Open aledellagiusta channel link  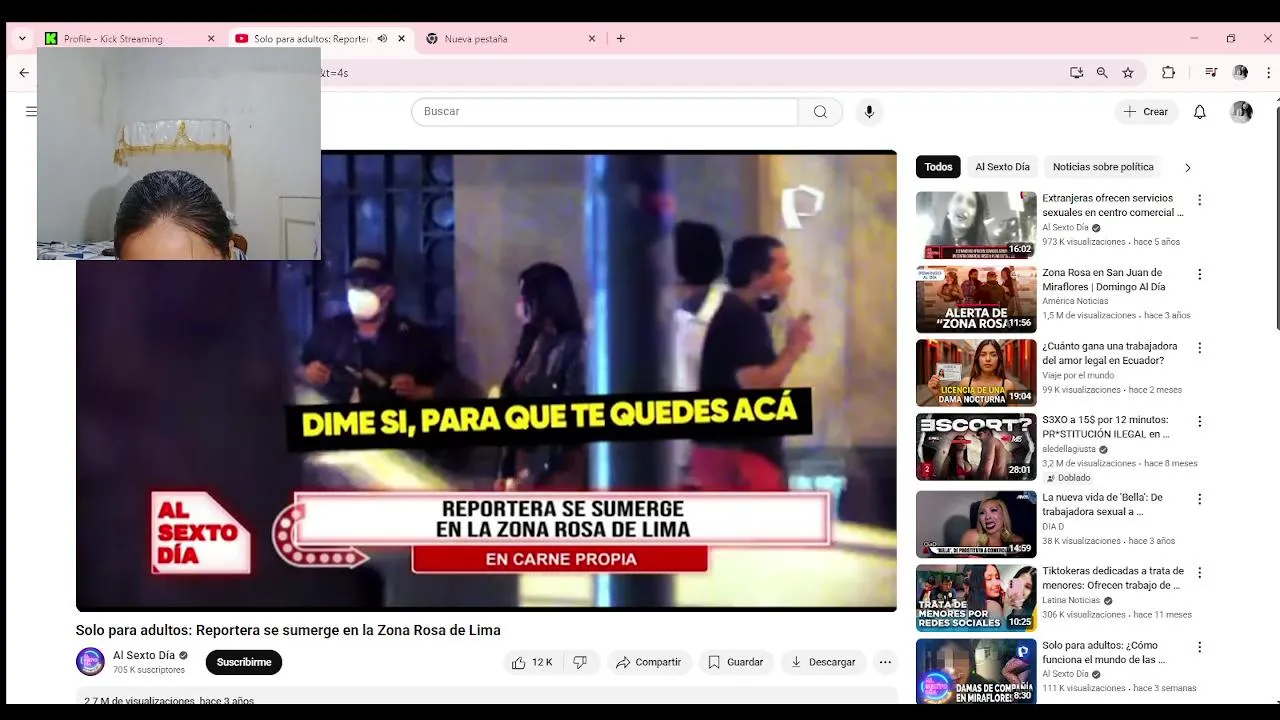(1069, 449)
